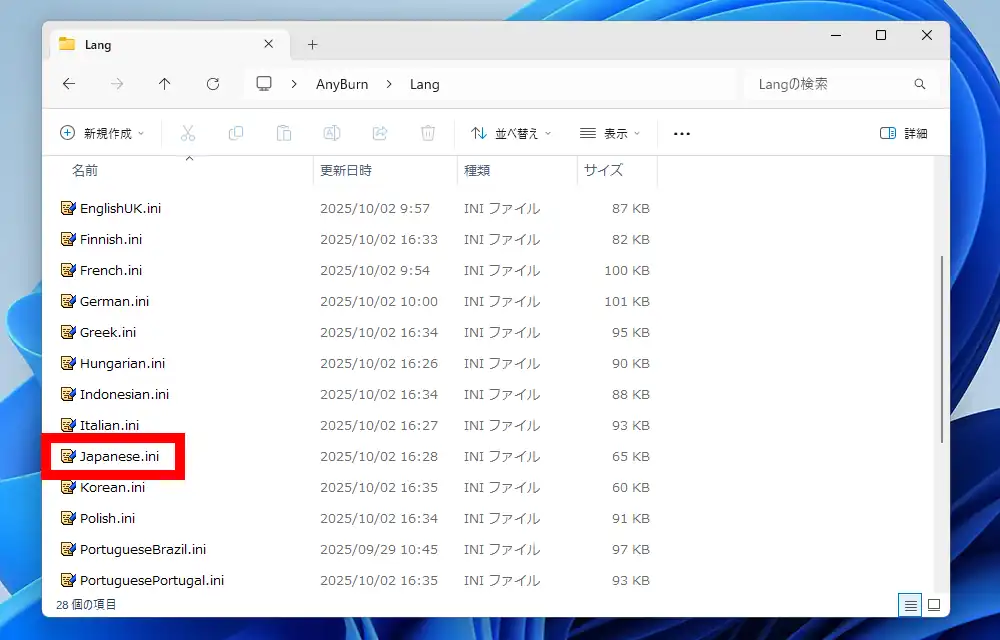Switch to details list view in status bar
The width and height of the screenshot is (1000, 640).
tap(910, 605)
